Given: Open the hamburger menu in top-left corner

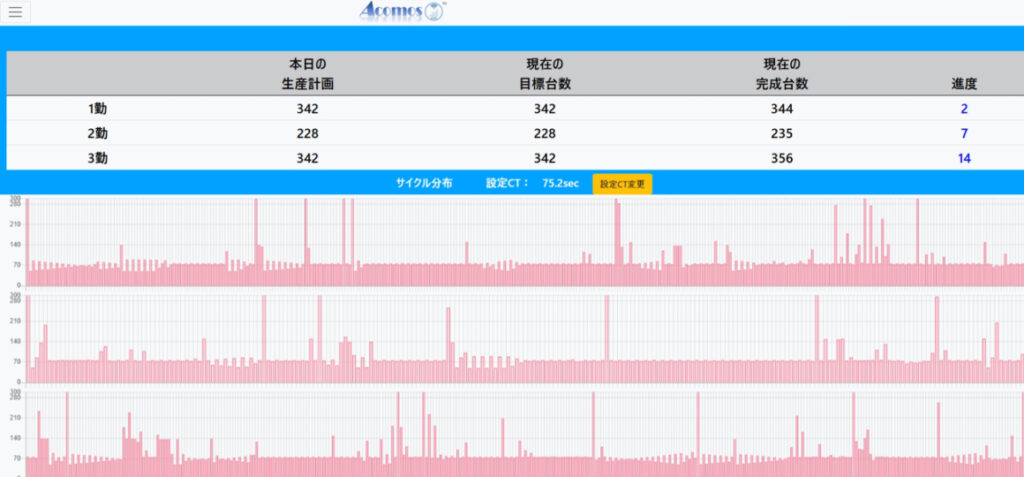Looking at the screenshot, I should pos(15,12).
